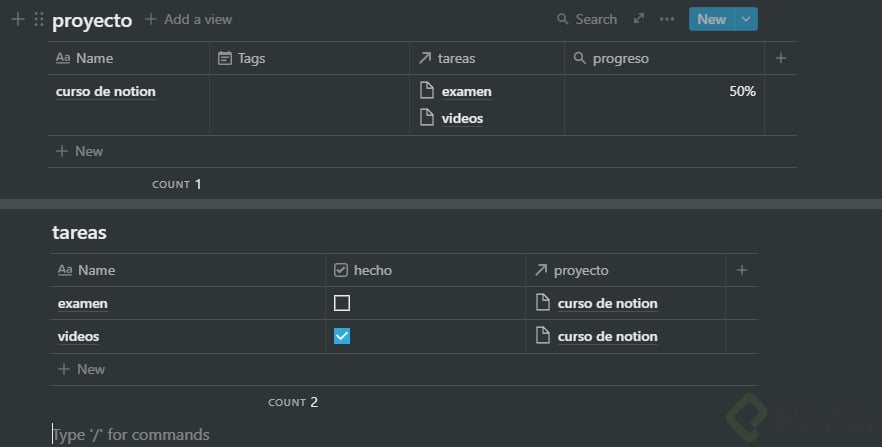This screenshot has height=447, width=882.
Task: Click the Type '/' for commands field
Action: (131, 434)
